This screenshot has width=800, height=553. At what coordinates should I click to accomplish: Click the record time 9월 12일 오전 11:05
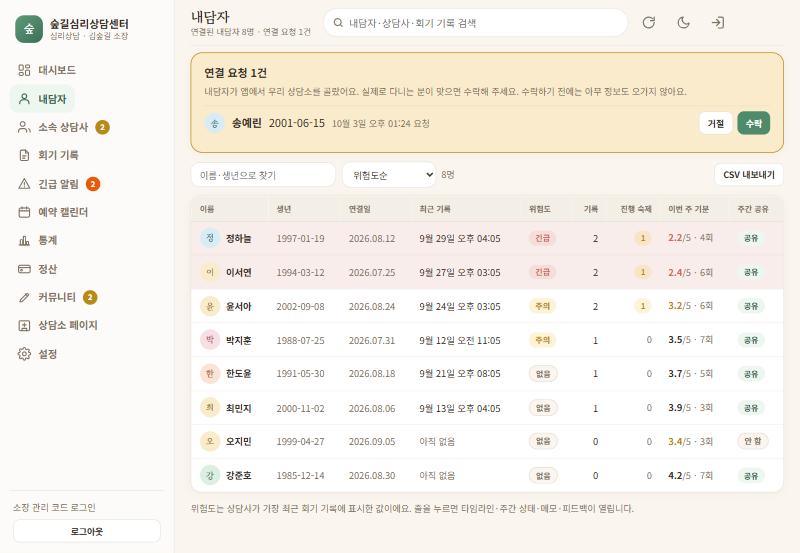click(460, 340)
